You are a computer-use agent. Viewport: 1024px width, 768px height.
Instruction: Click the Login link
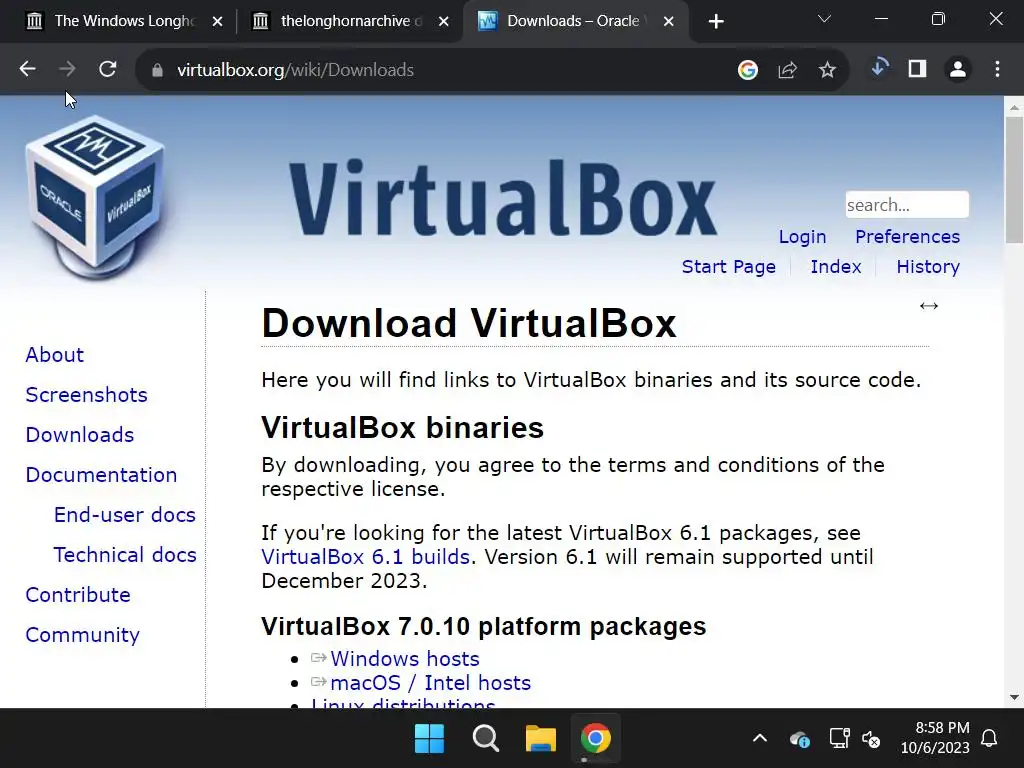click(802, 236)
